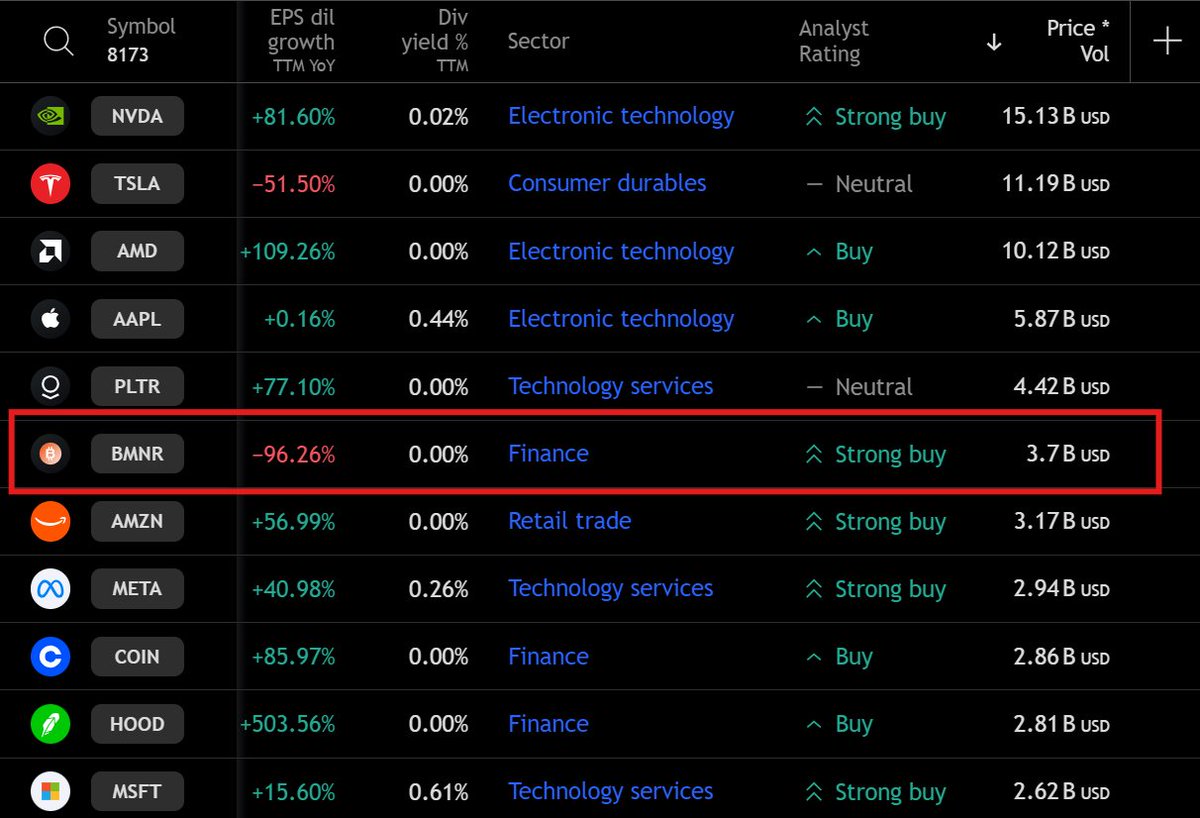Click the NVIDIA logo icon
1200x818 pixels.
click(x=50, y=116)
